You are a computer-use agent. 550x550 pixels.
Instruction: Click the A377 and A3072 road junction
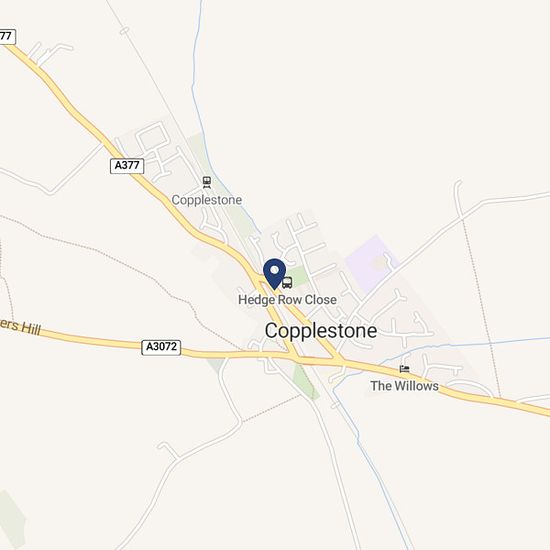pos(295,358)
